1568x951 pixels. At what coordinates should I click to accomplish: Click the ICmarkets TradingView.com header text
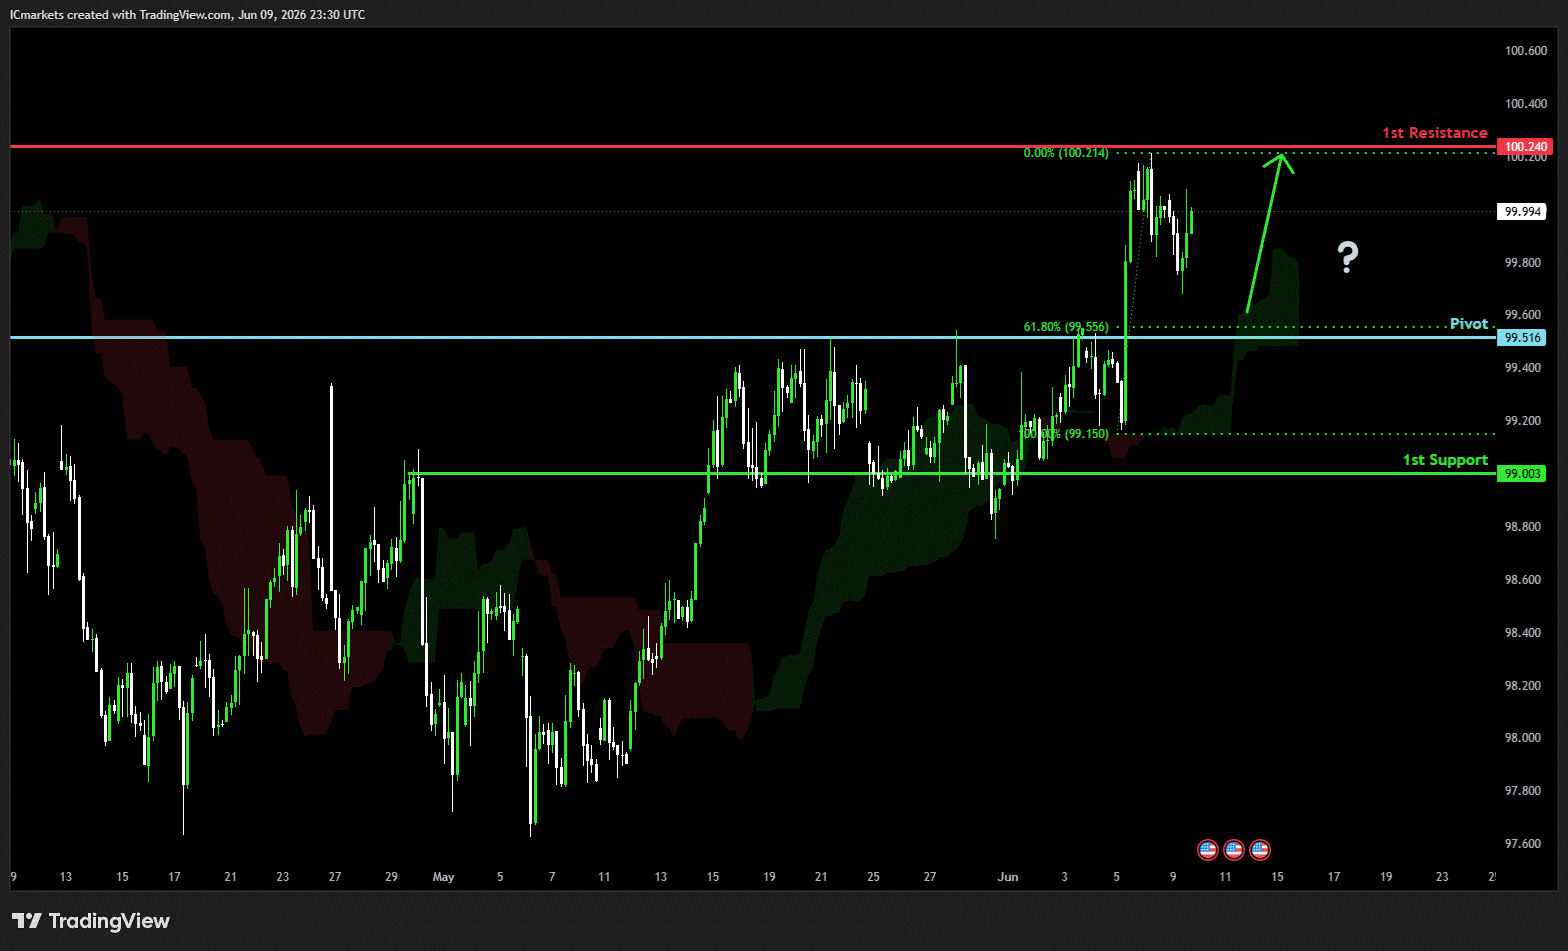[x=188, y=15]
